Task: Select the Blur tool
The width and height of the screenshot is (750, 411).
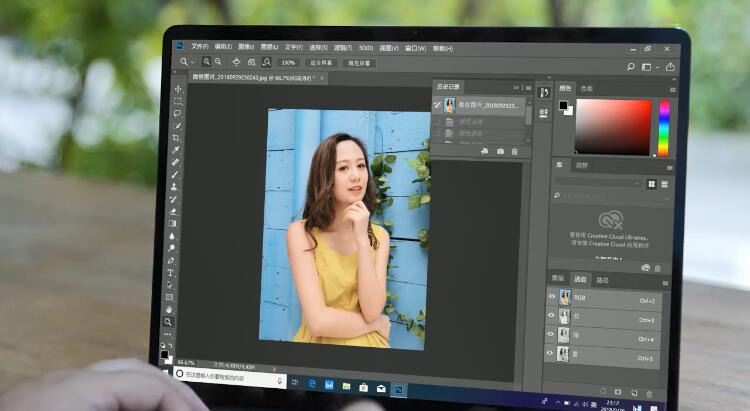Action: (172, 236)
